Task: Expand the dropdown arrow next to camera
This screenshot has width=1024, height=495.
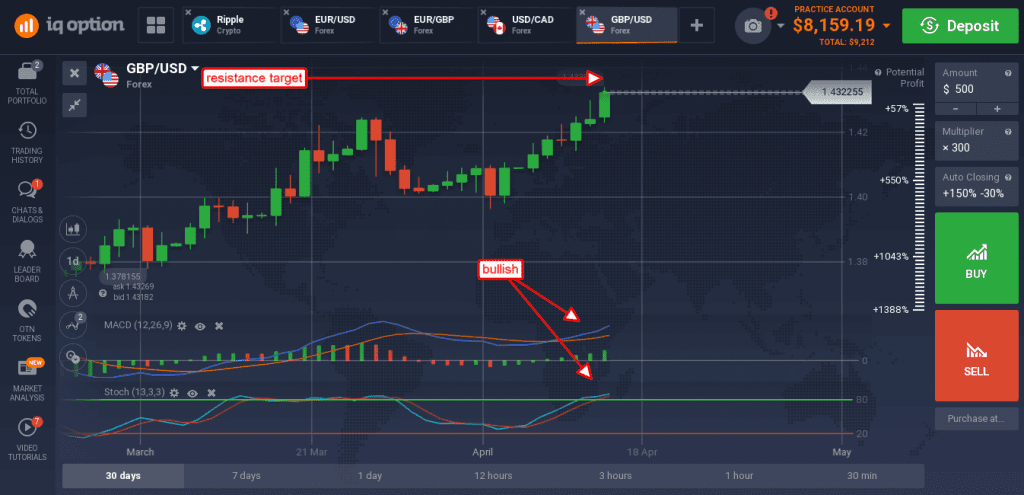Action: (x=781, y=27)
